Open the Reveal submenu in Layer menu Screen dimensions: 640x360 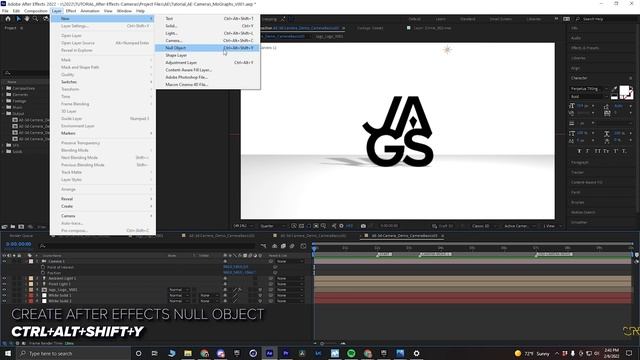(x=103, y=199)
